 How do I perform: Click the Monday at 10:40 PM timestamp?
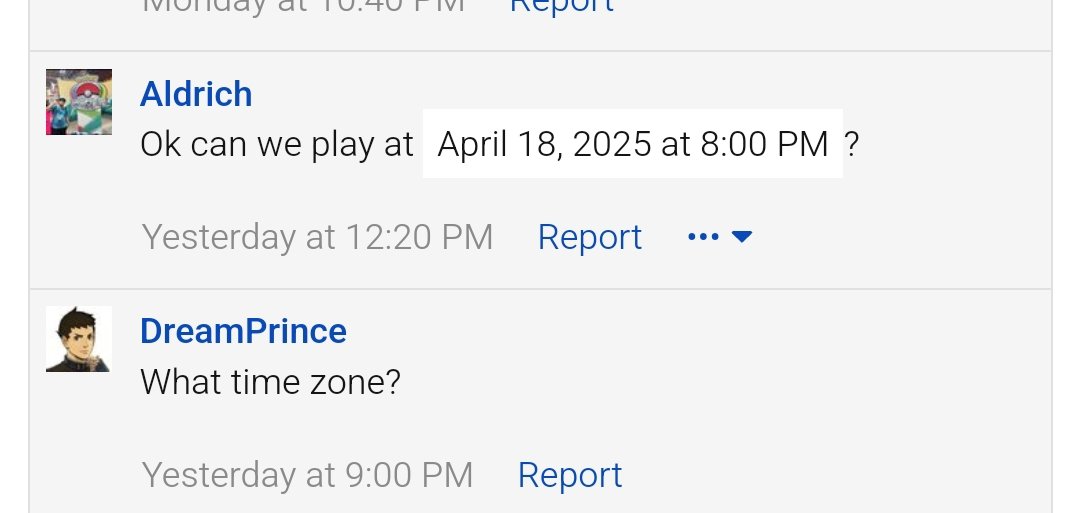[303, 6]
